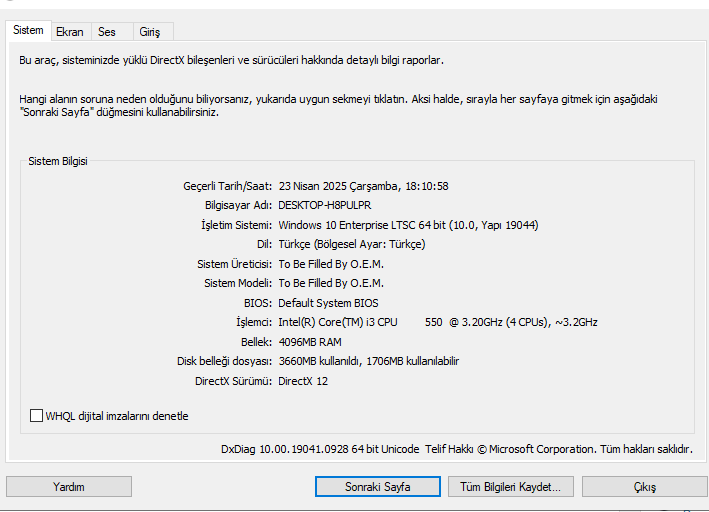Click the Sistem Üreticisi value text
Image resolution: width=709 pixels, height=512 pixels.
click(x=331, y=264)
